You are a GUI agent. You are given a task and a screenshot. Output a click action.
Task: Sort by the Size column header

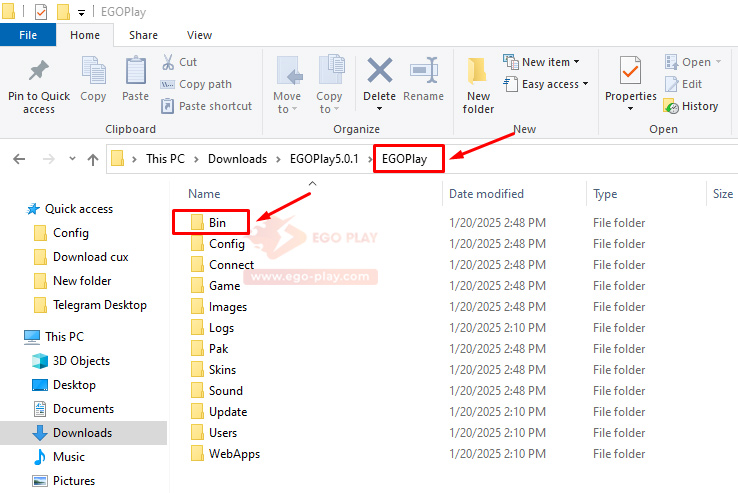722,194
